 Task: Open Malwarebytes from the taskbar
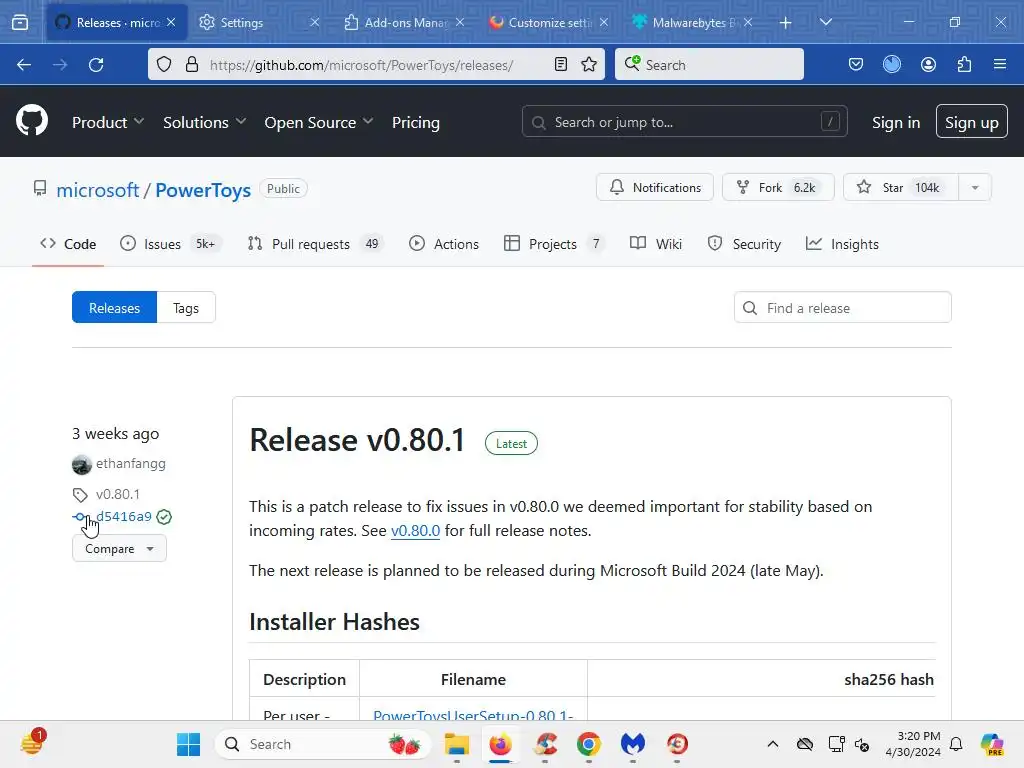[x=632, y=744]
